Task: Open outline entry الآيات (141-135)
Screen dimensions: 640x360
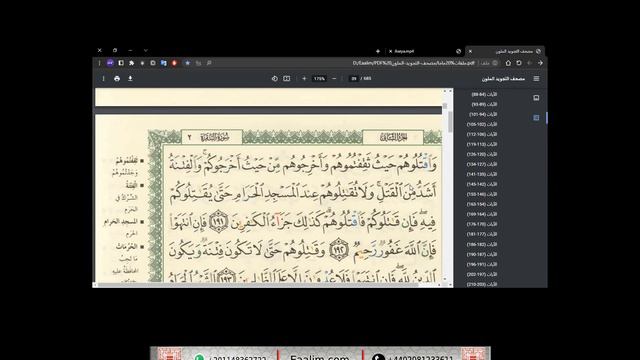Action: pos(482,174)
